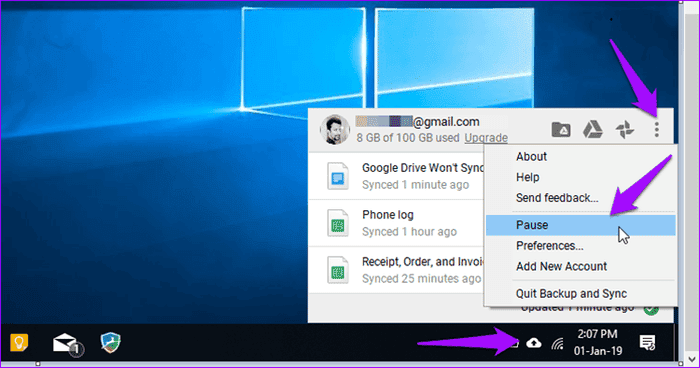
Task: Open the Google Drive folder icon
Action: 561,130
